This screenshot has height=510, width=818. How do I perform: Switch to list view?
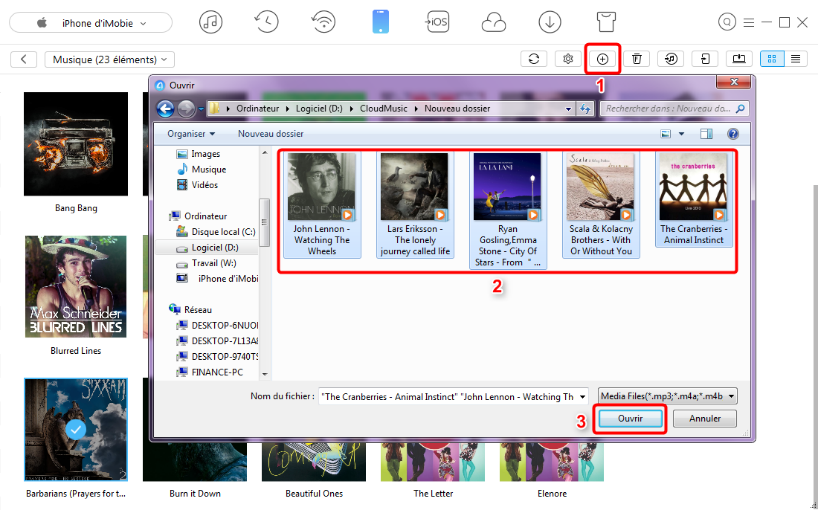click(796, 59)
